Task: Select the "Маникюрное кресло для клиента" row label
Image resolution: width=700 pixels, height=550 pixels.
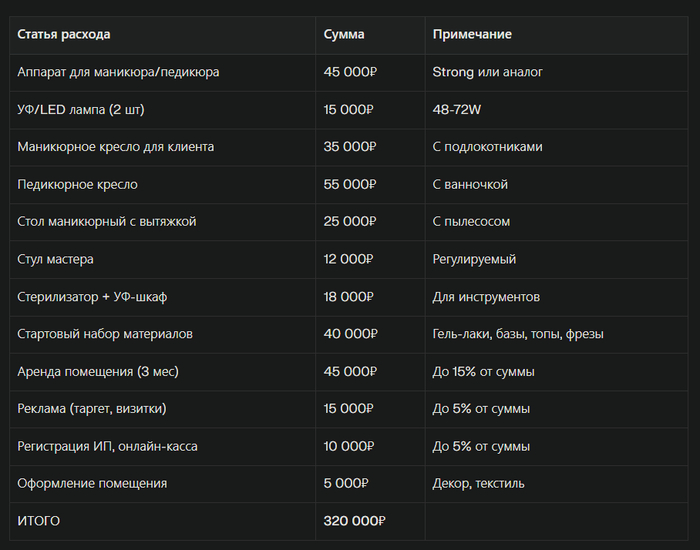Action: click(x=116, y=147)
